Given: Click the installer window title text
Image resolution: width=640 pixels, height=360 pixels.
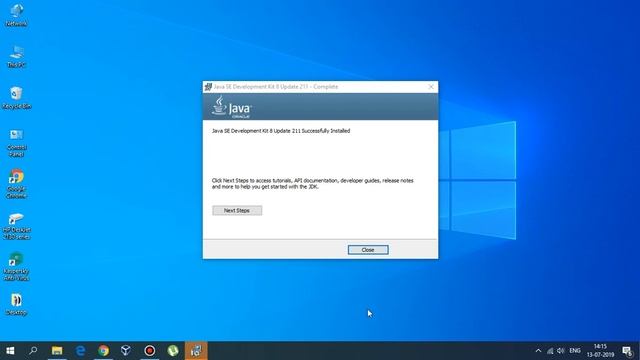Looking at the screenshot, I should [x=276, y=87].
